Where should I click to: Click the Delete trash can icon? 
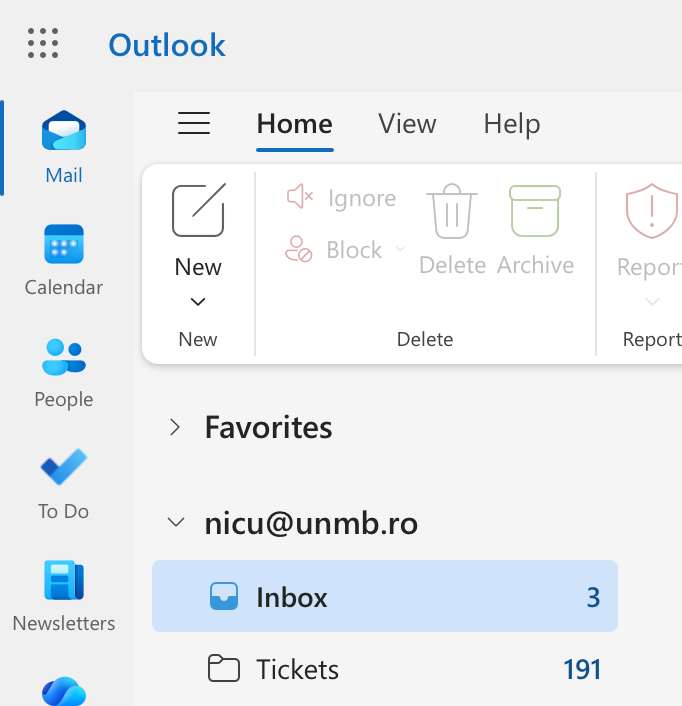(x=452, y=211)
